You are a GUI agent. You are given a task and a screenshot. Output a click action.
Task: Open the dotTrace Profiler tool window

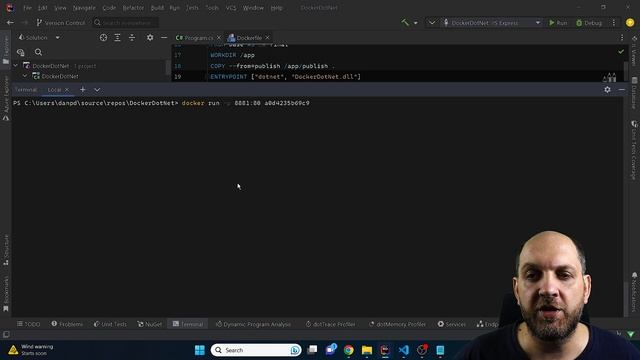pos(330,324)
